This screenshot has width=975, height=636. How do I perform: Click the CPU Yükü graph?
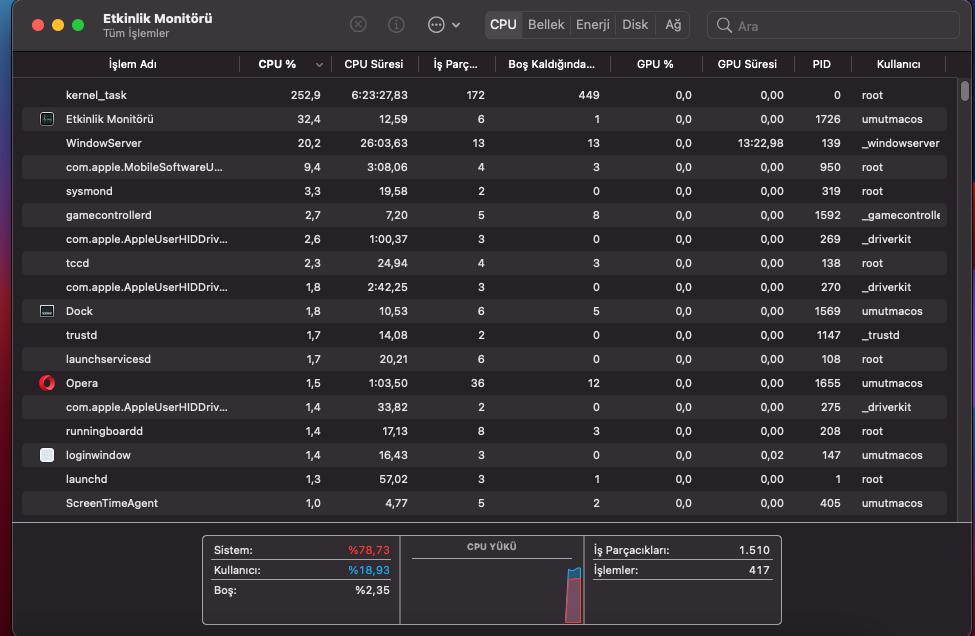(x=492, y=585)
